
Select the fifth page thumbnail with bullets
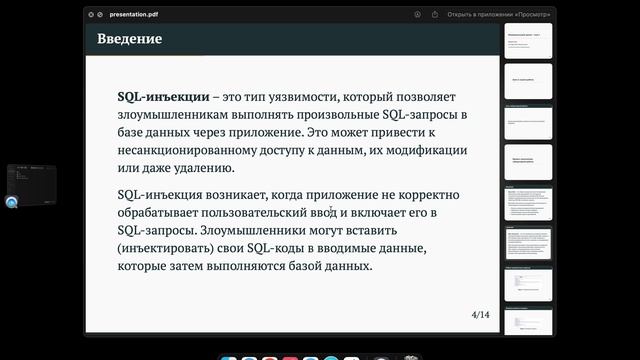tap(528, 203)
